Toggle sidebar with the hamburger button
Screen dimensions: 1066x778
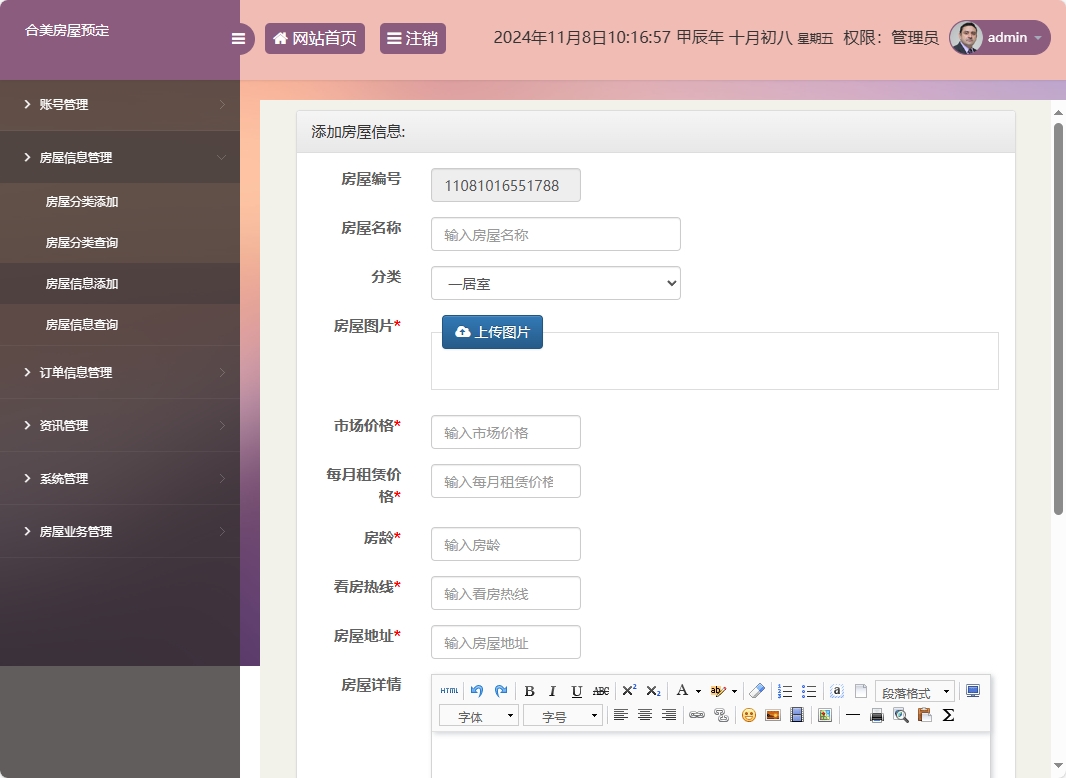pos(238,39)
